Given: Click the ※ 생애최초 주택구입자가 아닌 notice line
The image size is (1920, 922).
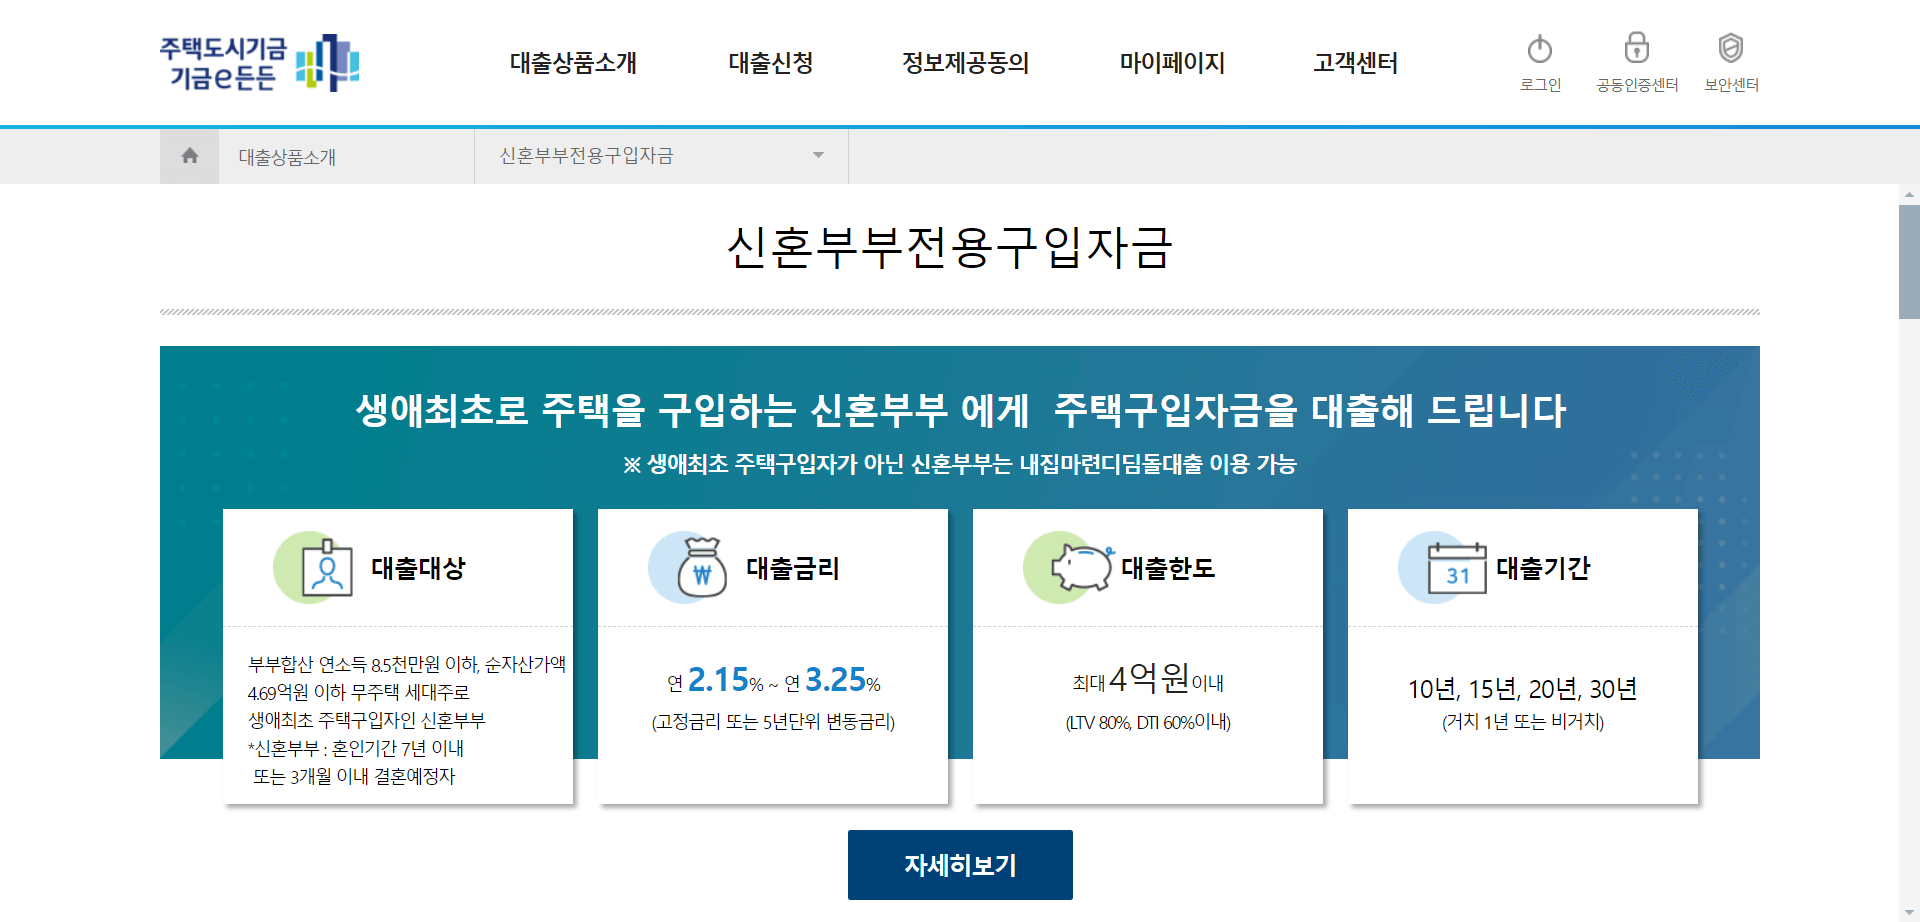Looking at the screenshot, I should pos(960,464).
